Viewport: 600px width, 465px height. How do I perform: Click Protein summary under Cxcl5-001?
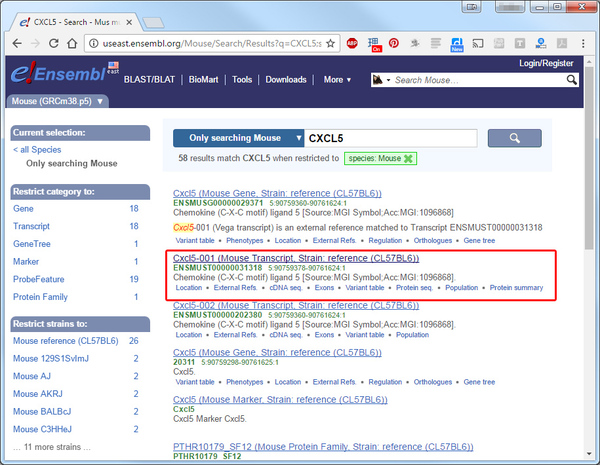[x=516, y=288]
